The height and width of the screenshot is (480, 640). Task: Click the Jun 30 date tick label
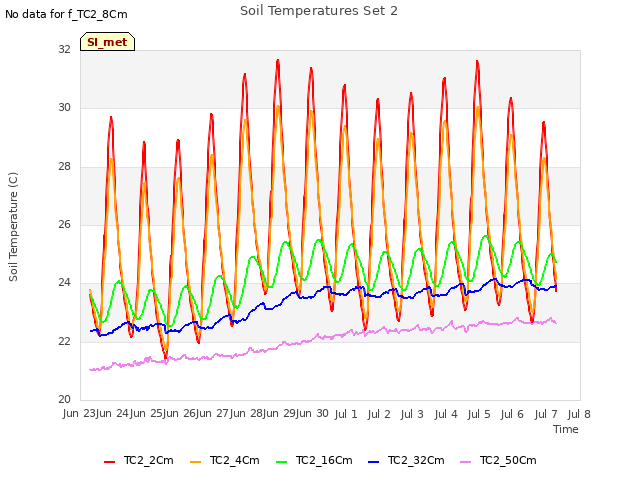click(312, 413)
